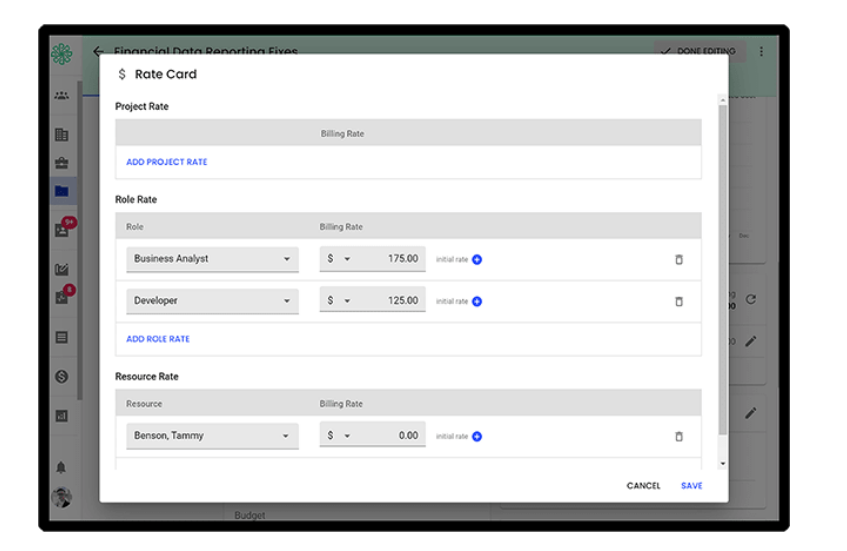Change currency for Developer rate
Screen dimensions: 847x551
pos(339,301)
